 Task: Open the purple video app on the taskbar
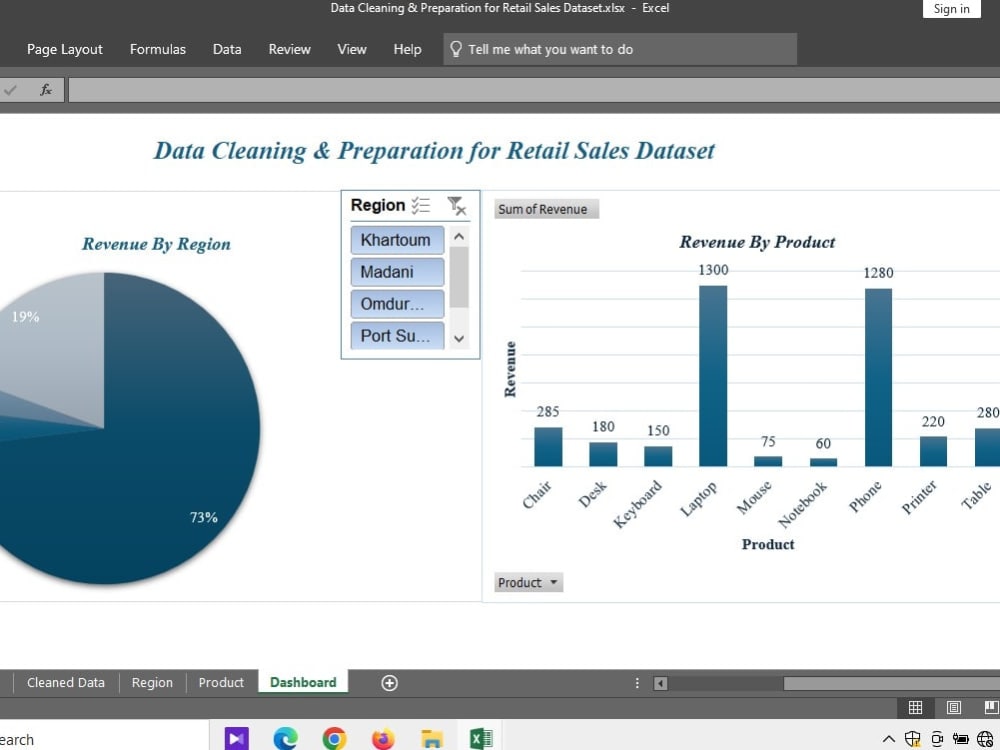(x=237, y=739)
